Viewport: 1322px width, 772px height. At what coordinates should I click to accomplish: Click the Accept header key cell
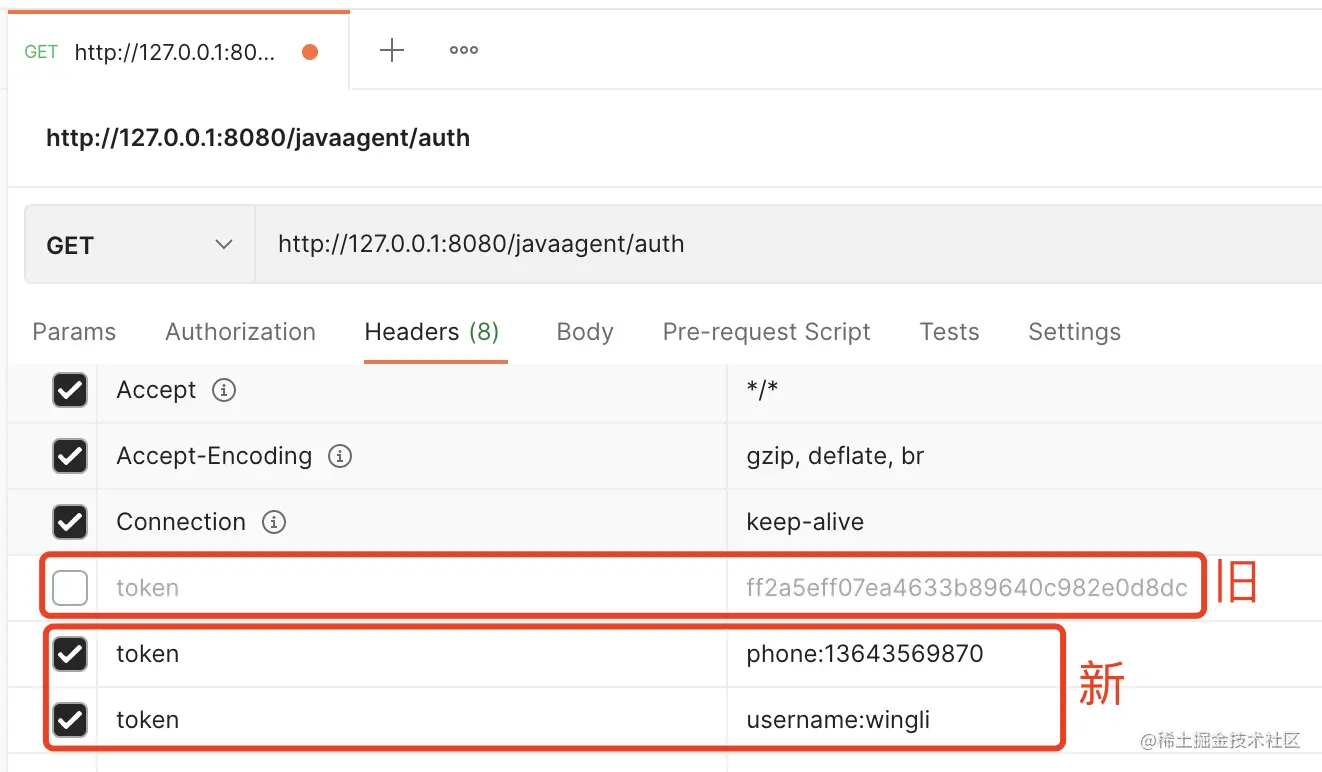point(411,390)
